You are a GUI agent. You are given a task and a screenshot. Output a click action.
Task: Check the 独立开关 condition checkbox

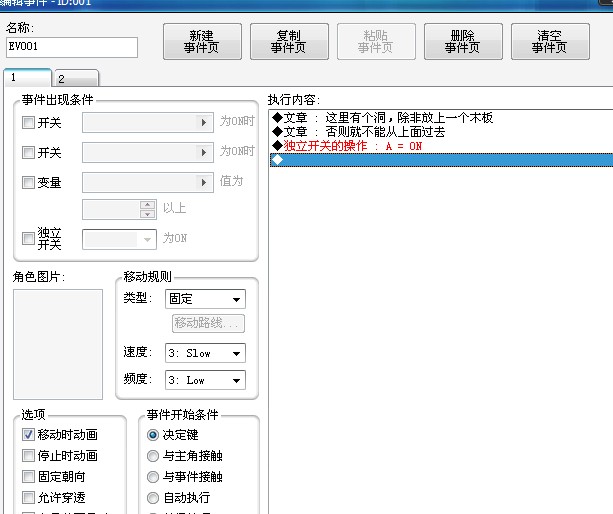pyautogui.click(x=28, y=238)
